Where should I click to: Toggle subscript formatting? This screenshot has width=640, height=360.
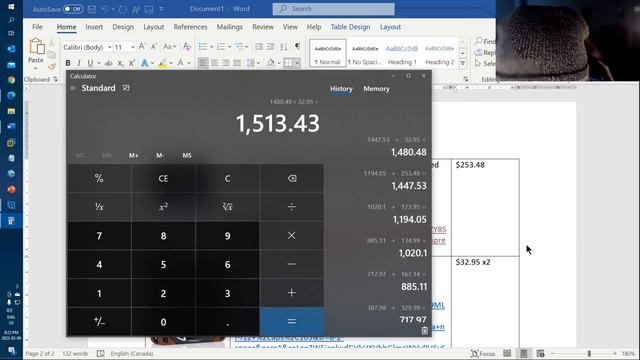click(120, 63)
